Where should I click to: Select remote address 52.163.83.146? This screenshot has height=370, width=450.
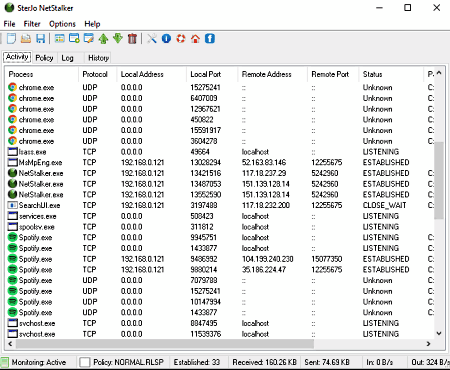pyautogui.click(x=264, y=163)
